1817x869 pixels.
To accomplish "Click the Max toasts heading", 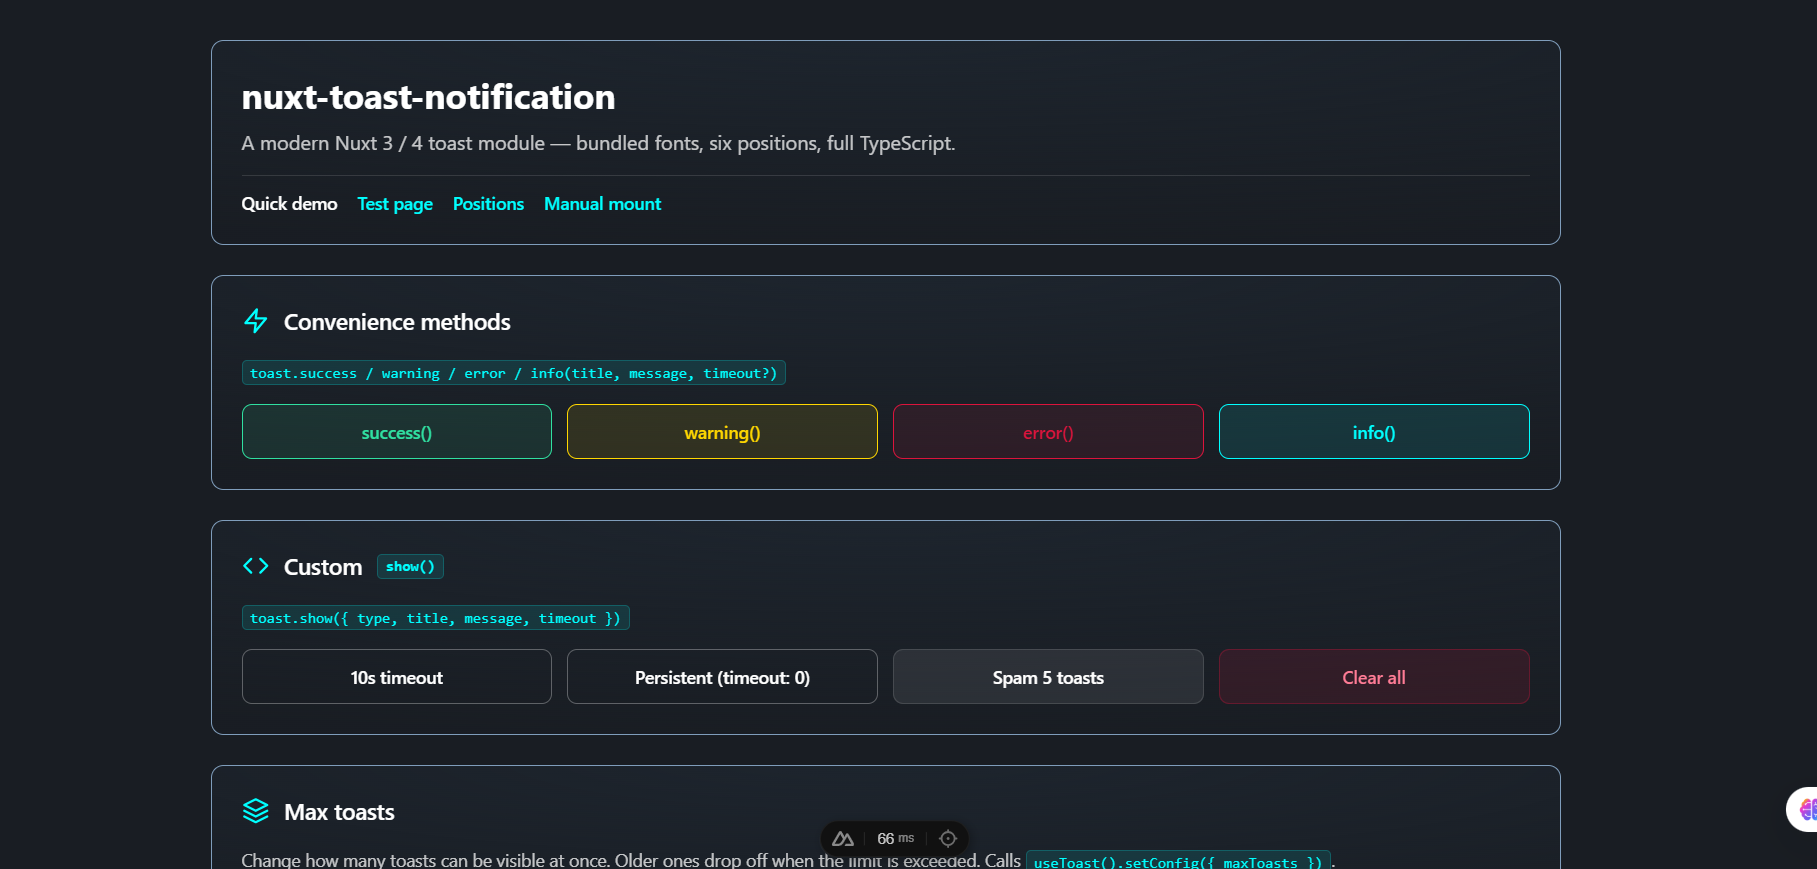I will 339,812.
